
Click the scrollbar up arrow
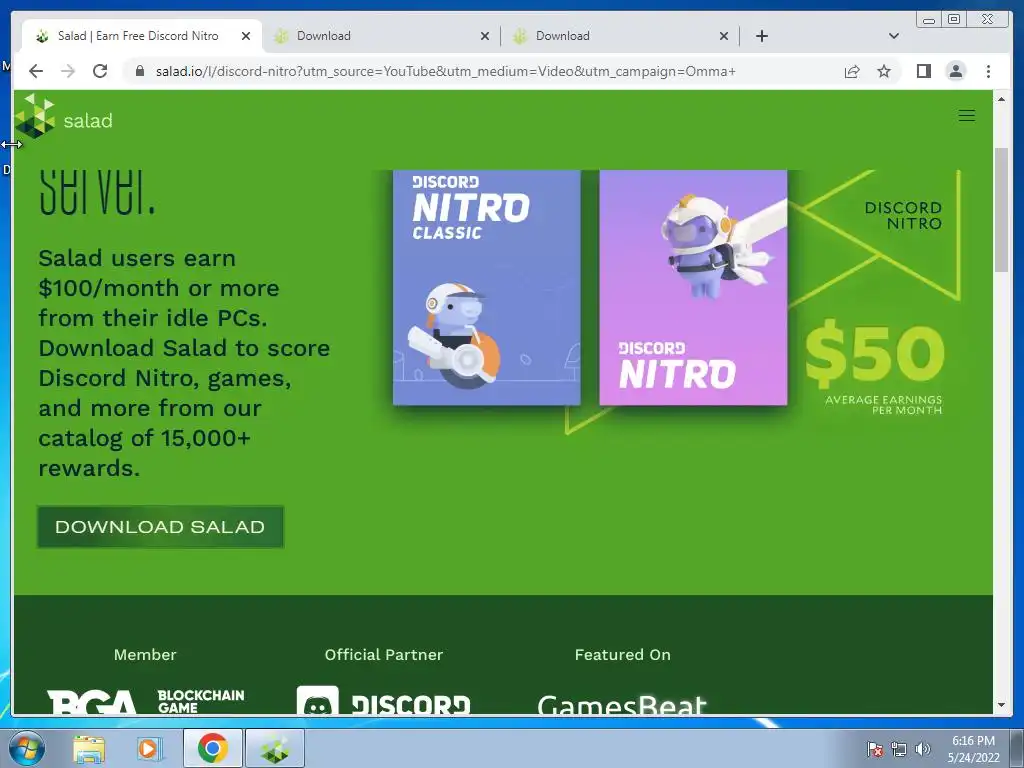pyautogui.click(x=1001, y=99)
